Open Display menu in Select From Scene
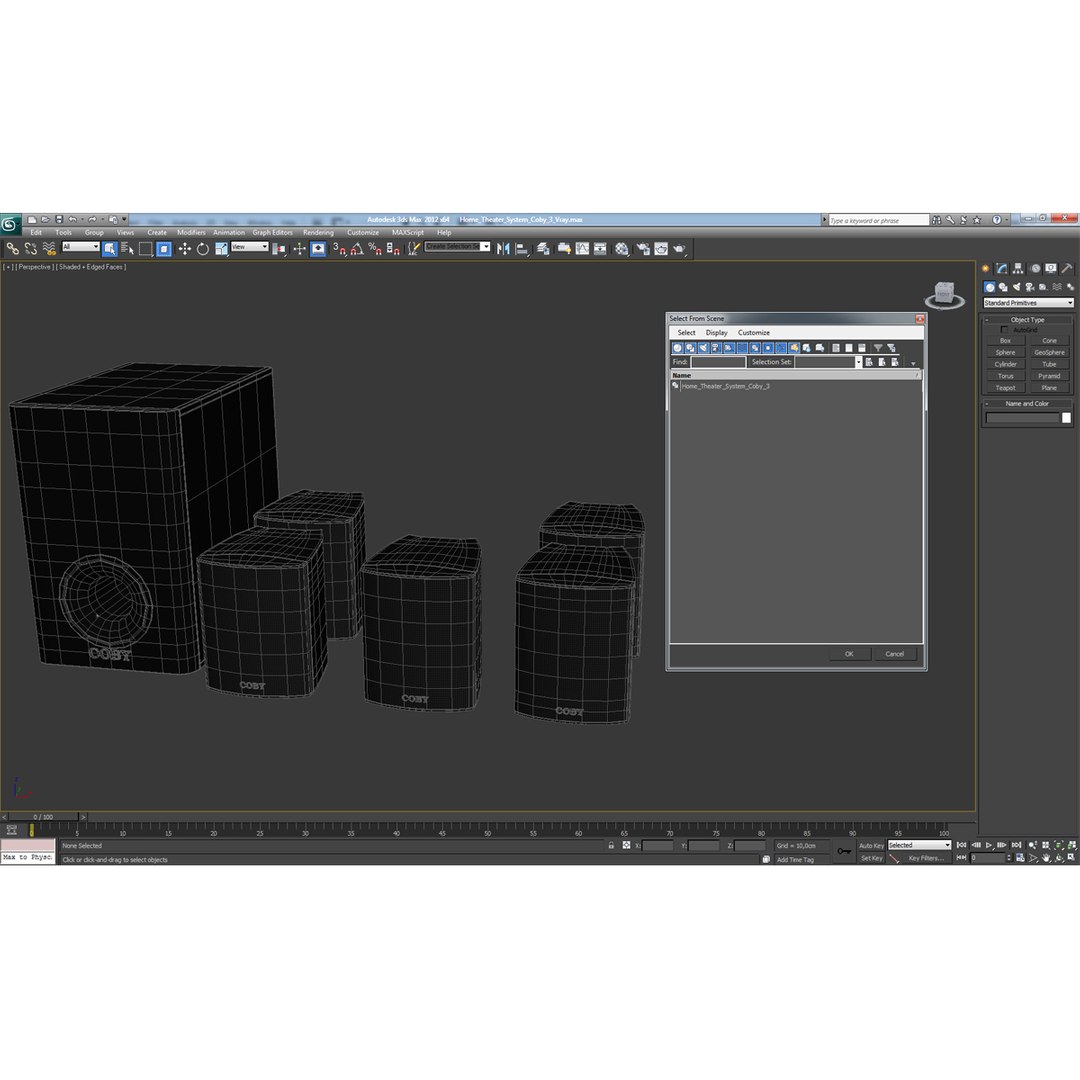This screenshot has height=1080, width=1080. [716, 333]
